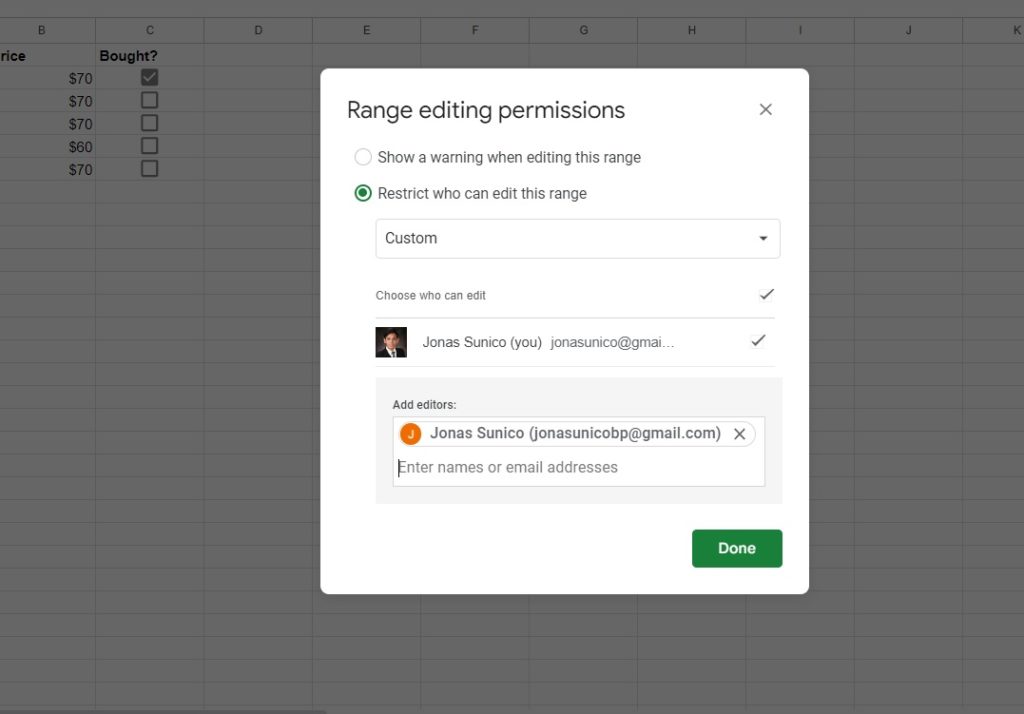Open the Custom permissions dropdown

577,239
